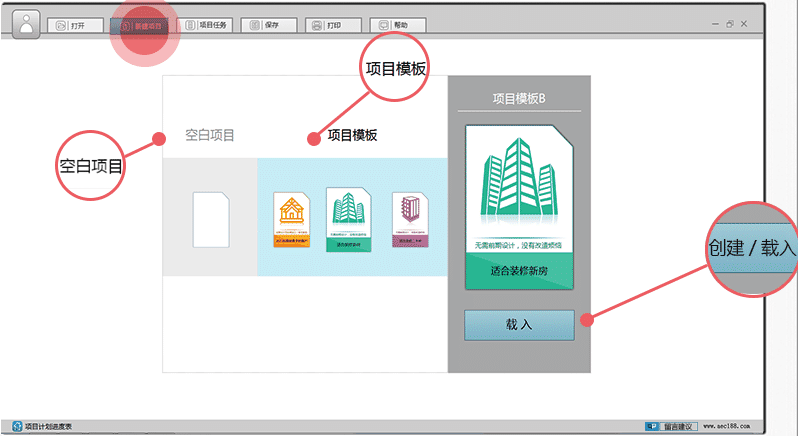The image size is (798, 436).
Task: Click the user profile avatar icon
Action: pos(22,23)
